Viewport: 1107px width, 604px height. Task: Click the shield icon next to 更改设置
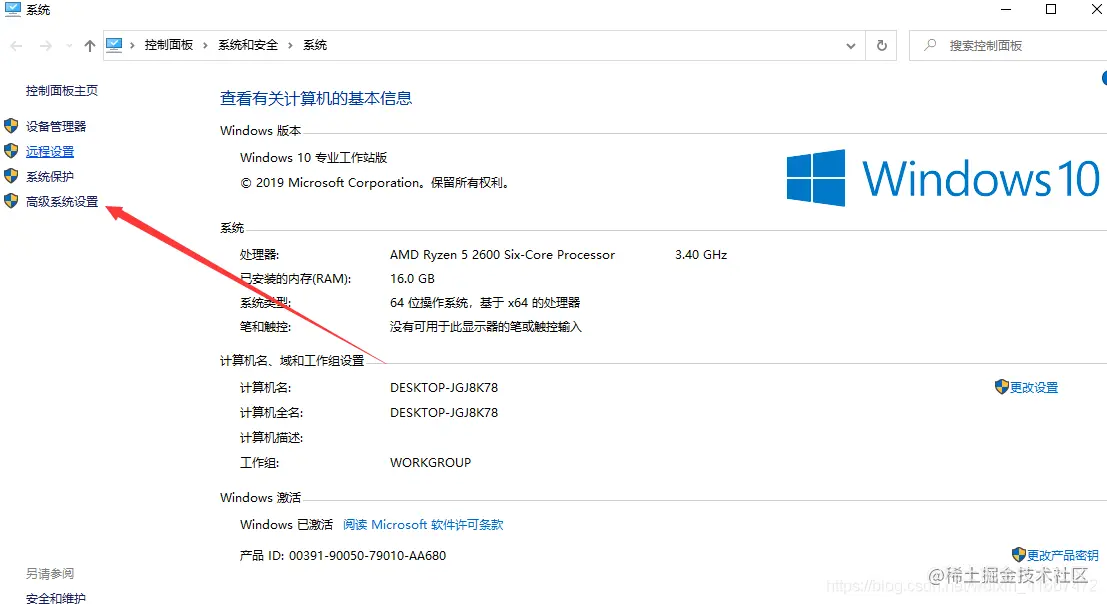(1002, 387)
